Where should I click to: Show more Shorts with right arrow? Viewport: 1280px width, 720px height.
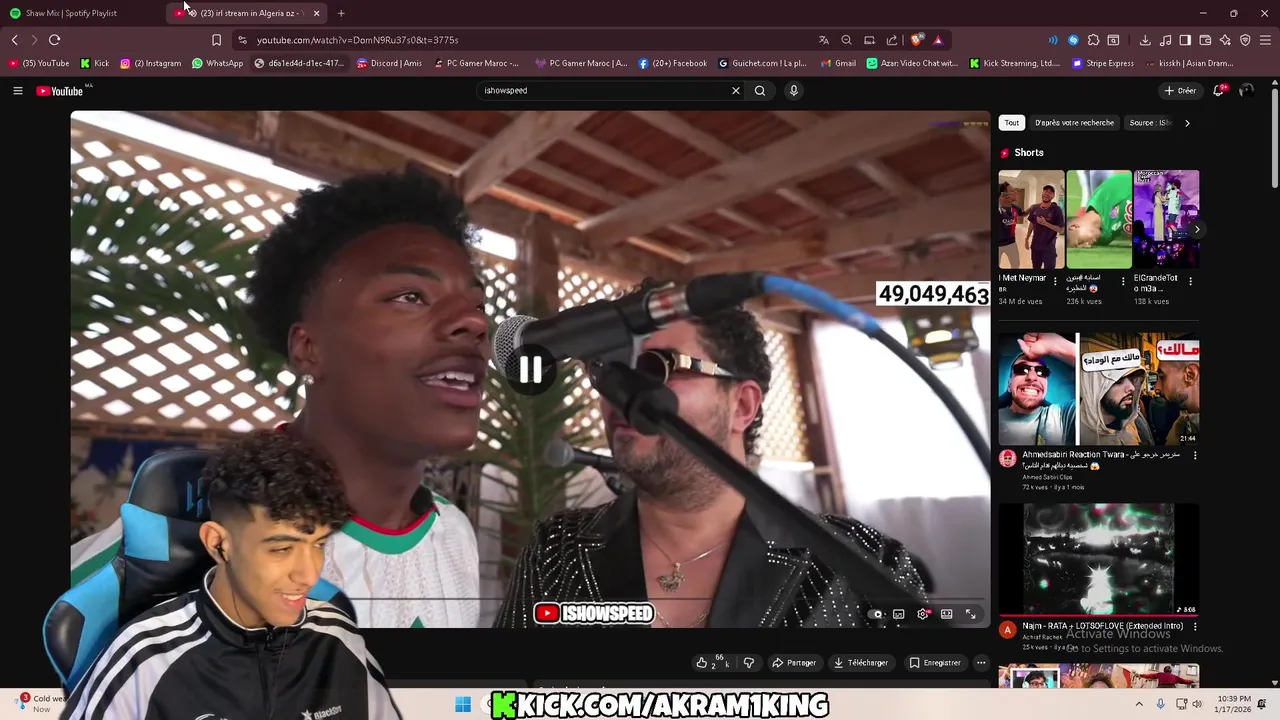pos(1197,229)
